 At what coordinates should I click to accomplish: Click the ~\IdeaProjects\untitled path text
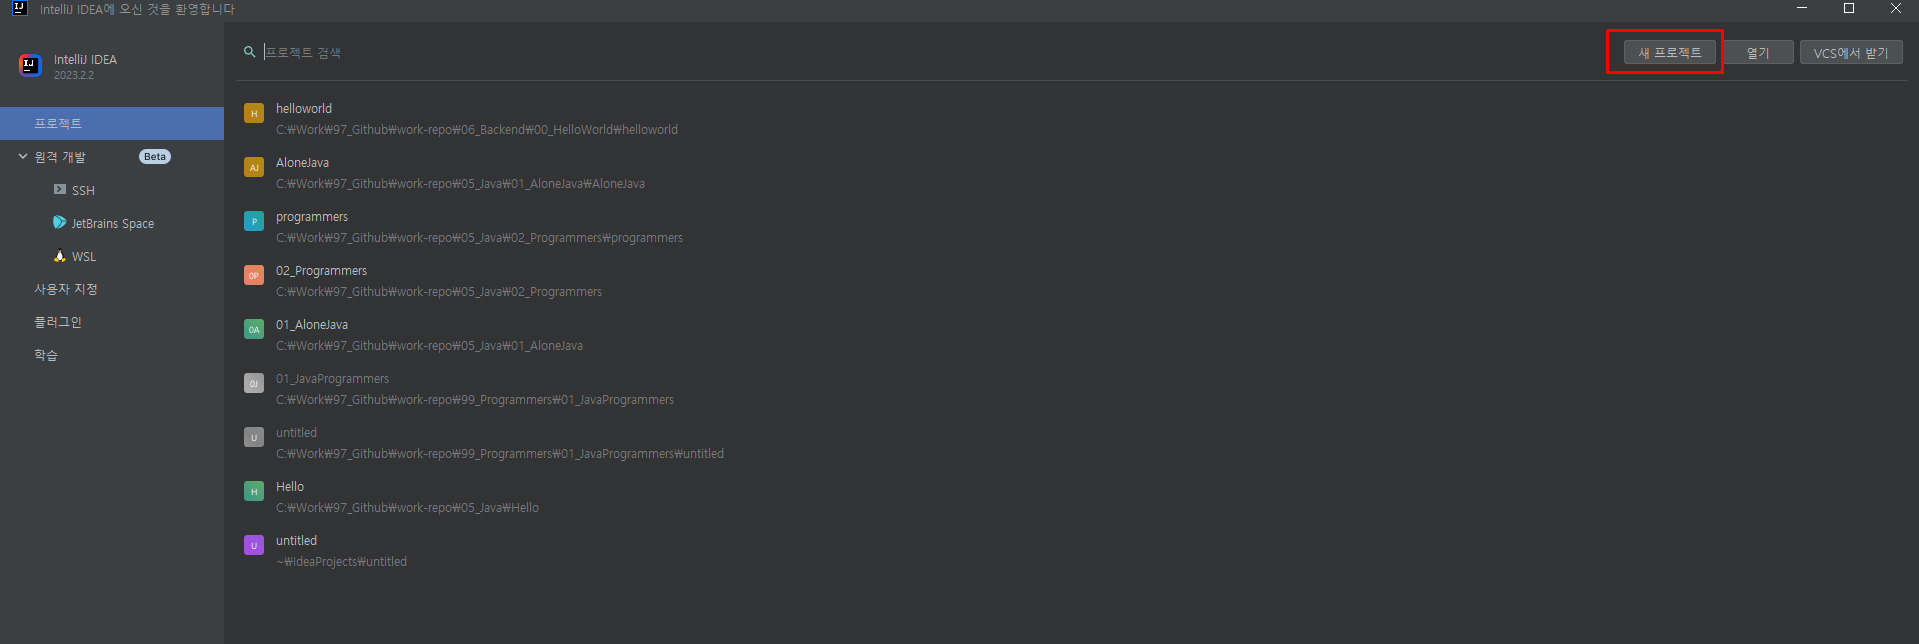coord(341,562)
